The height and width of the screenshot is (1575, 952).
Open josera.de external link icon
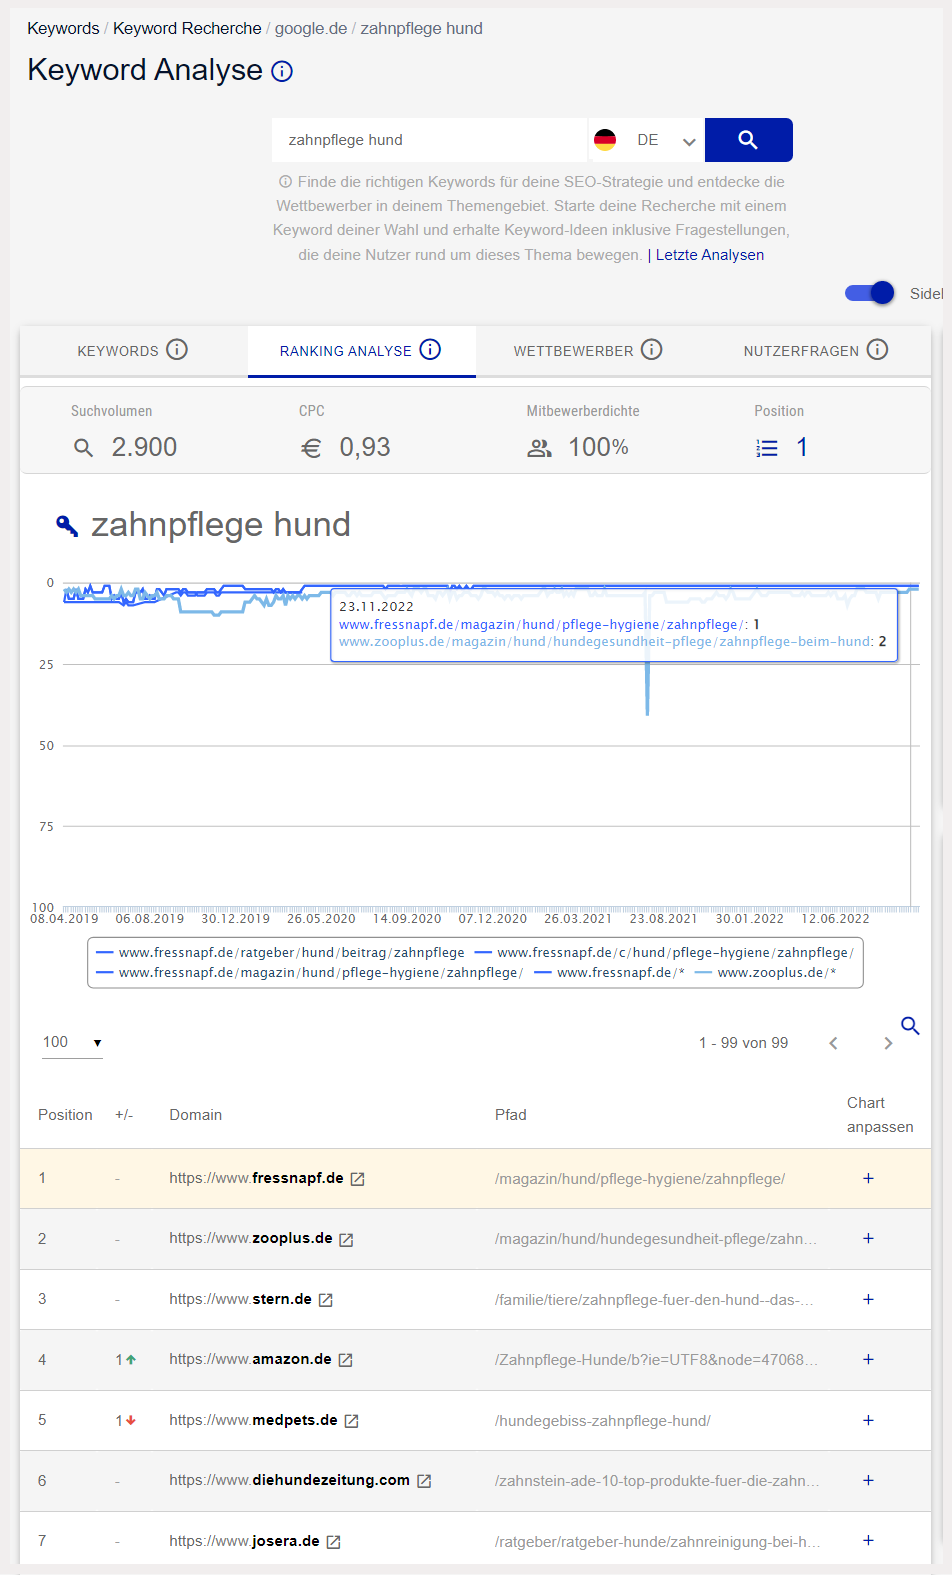[334, 1542]
